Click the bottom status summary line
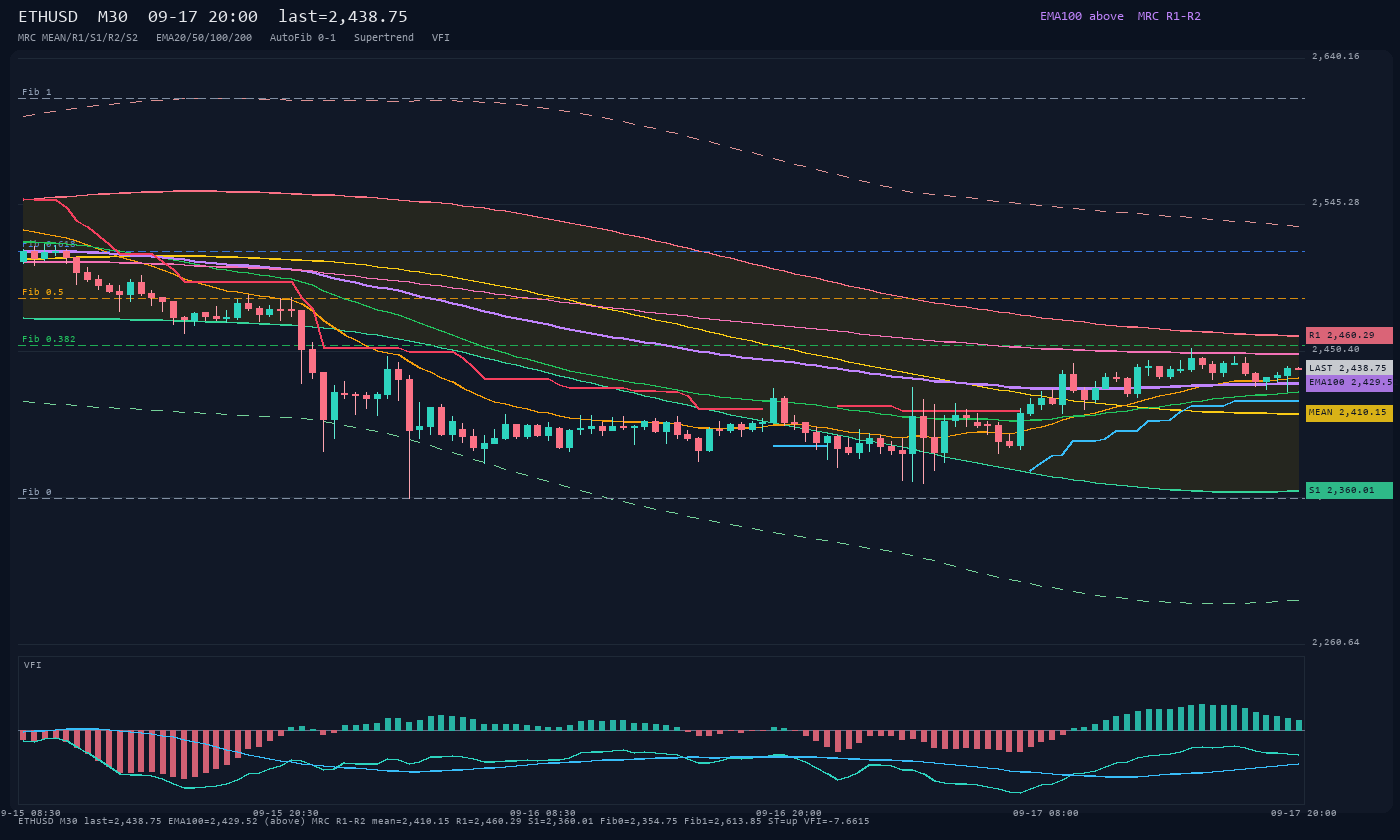The height and width of the screenshot is (840, 1400). point(444,822)
